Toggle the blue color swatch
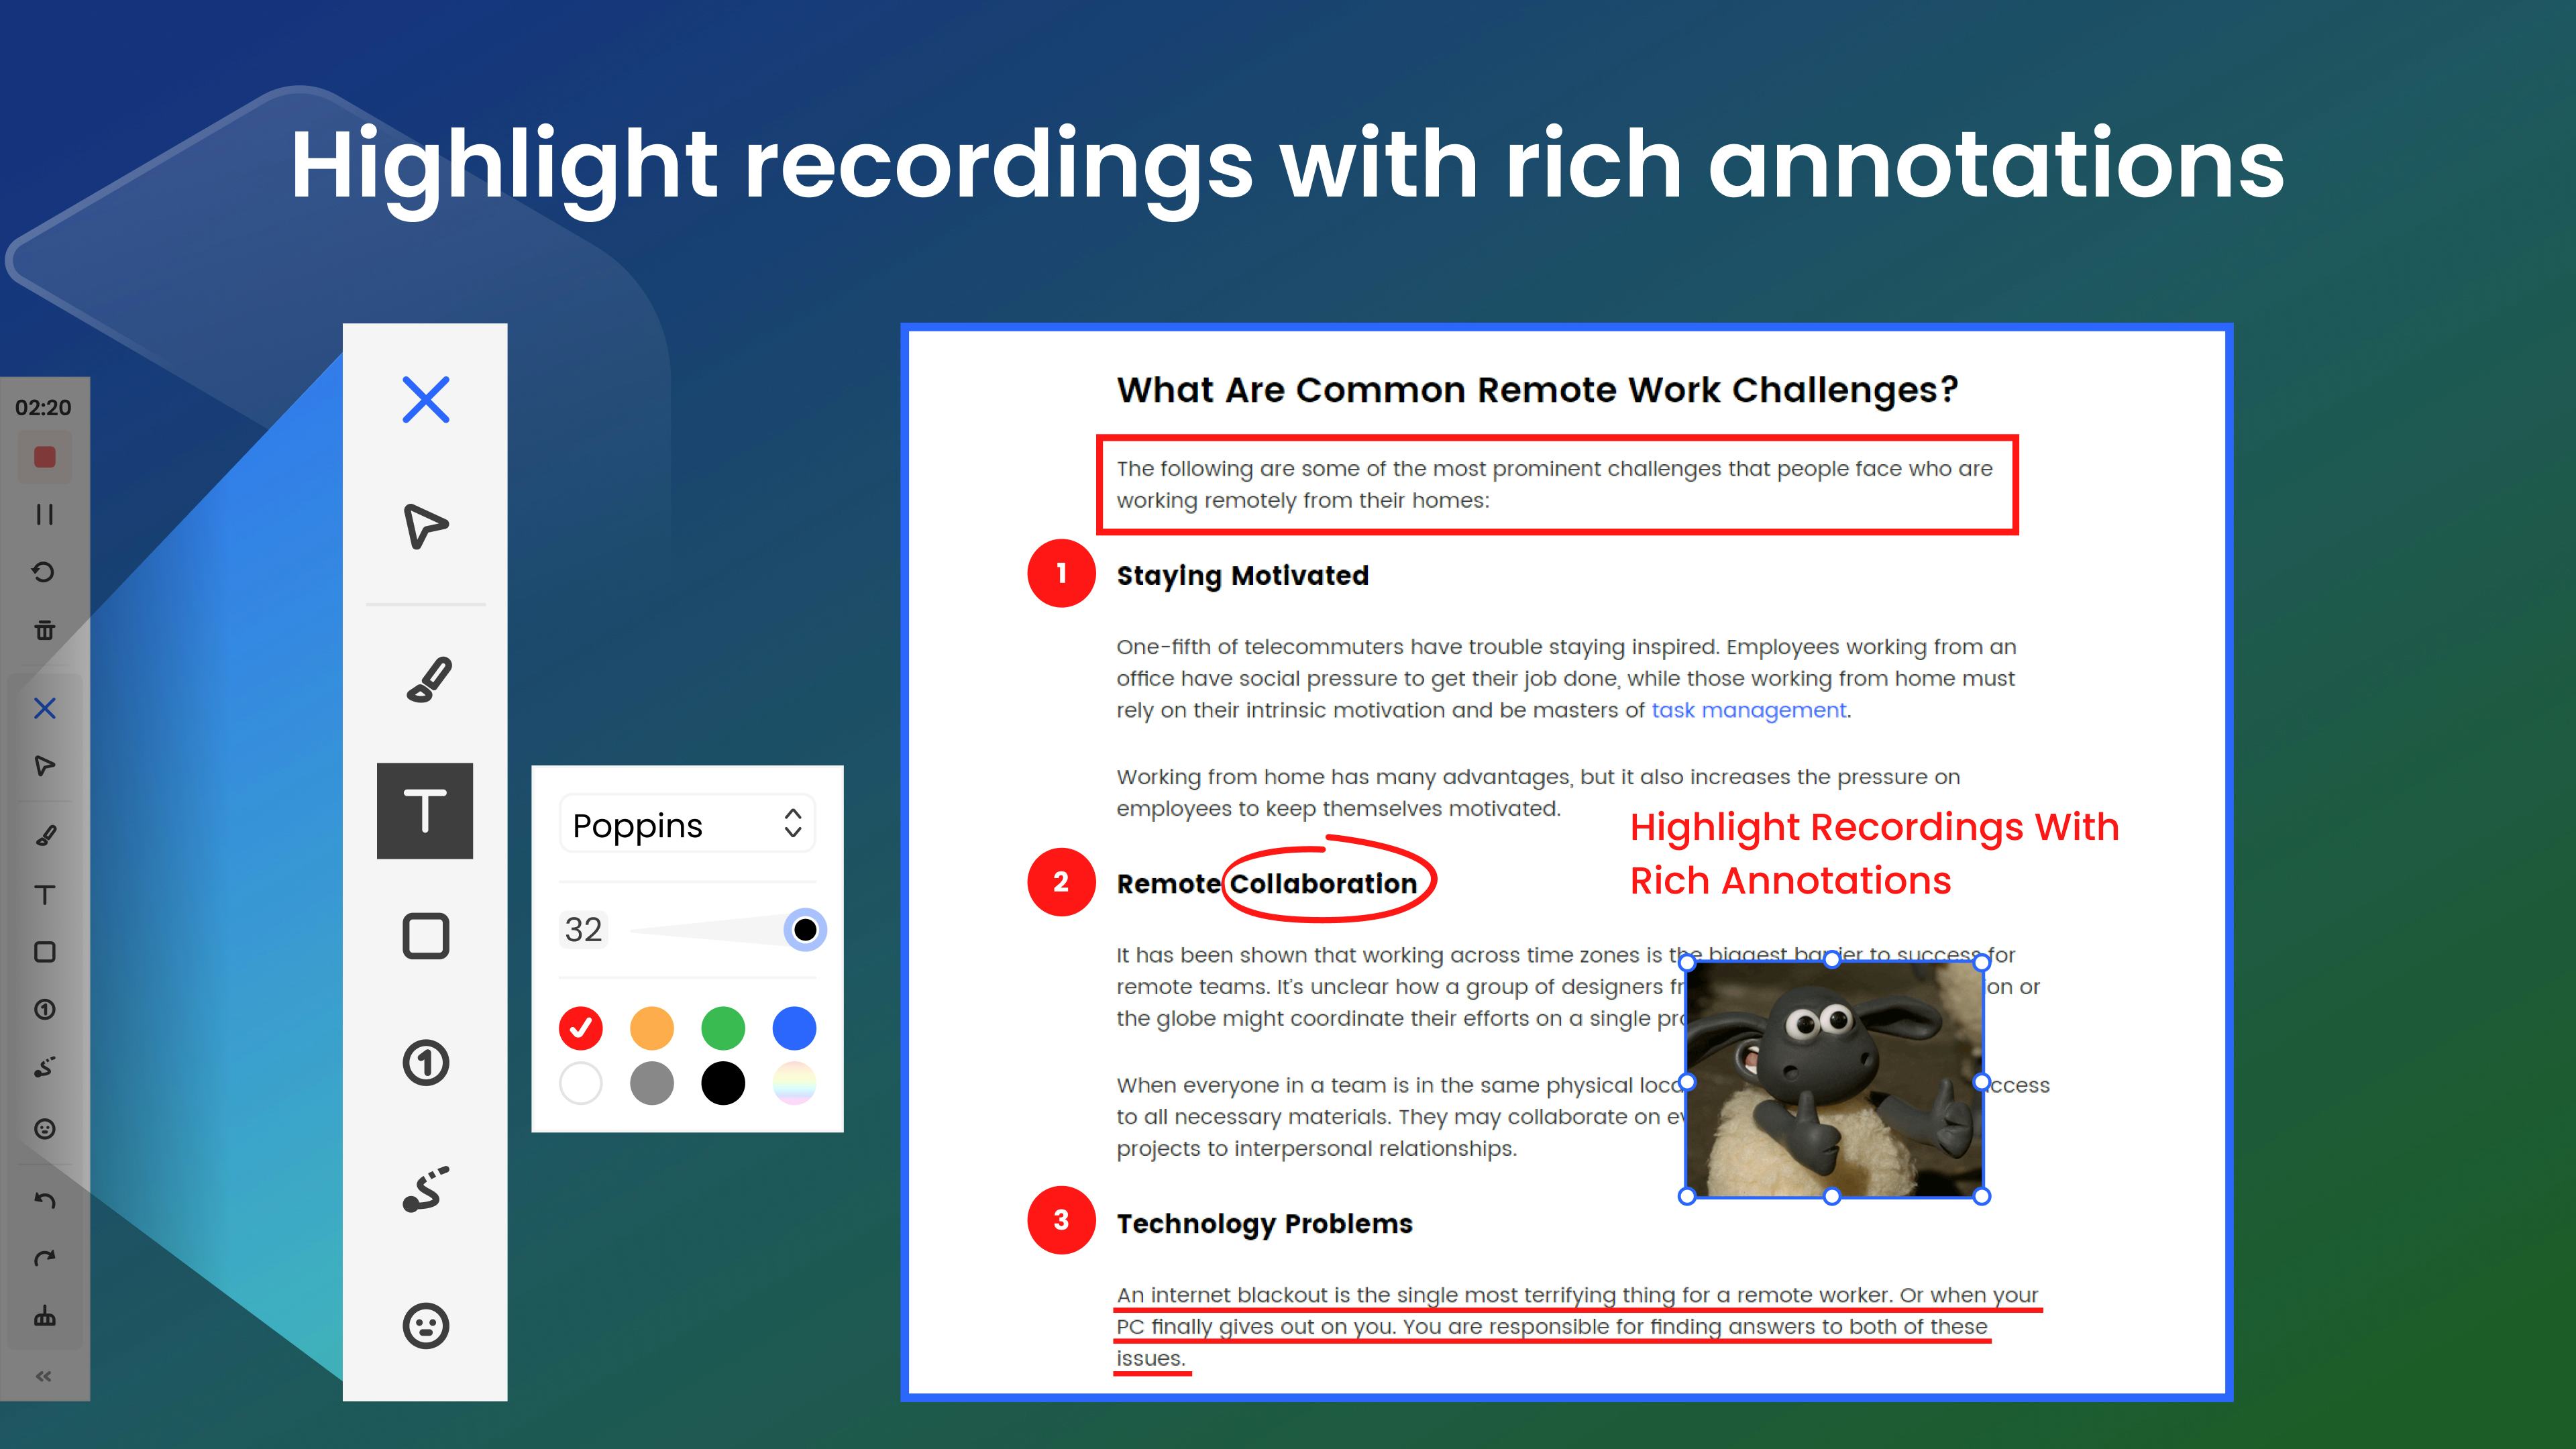The width and height of the screenshot is (2576, 1449). pos(794,1028)
